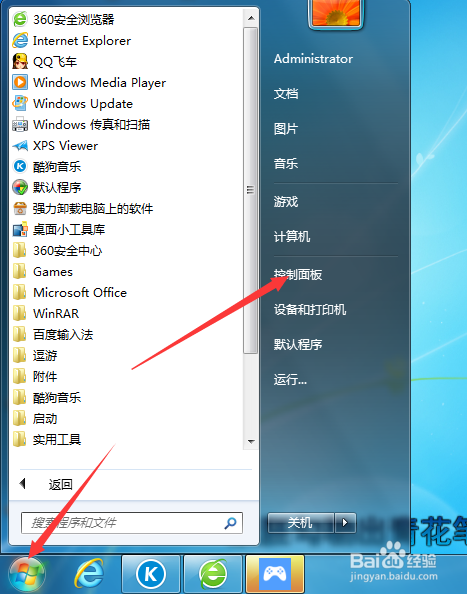The height and width of the screenshot is (594, 467).
Task: Open the QQ飞车 game icon
Action: click(x=20, y=61)
